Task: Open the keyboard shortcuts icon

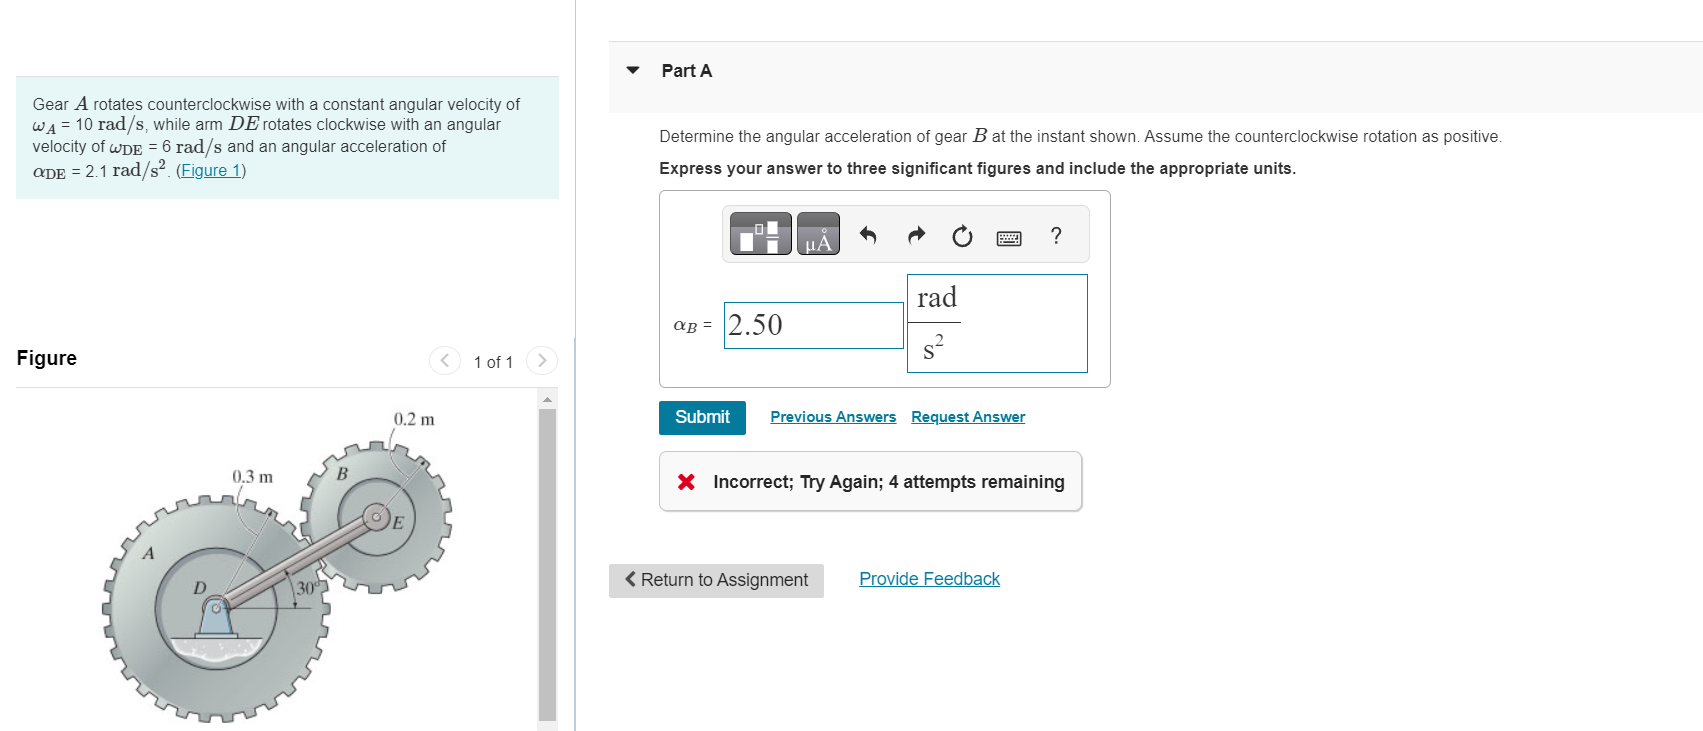Action: tap(1009, 238)
